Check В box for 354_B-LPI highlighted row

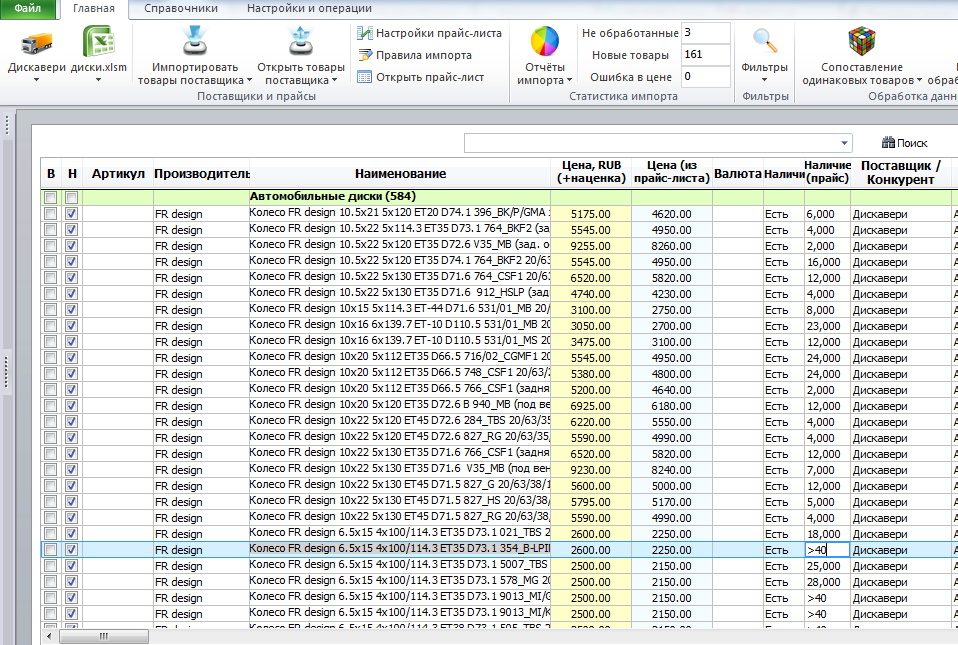[x=51, y=550]
